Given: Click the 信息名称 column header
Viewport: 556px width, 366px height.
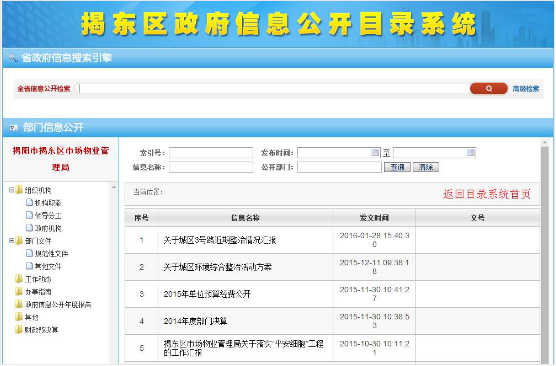Looking at the screenshot, I should [245, 218].
